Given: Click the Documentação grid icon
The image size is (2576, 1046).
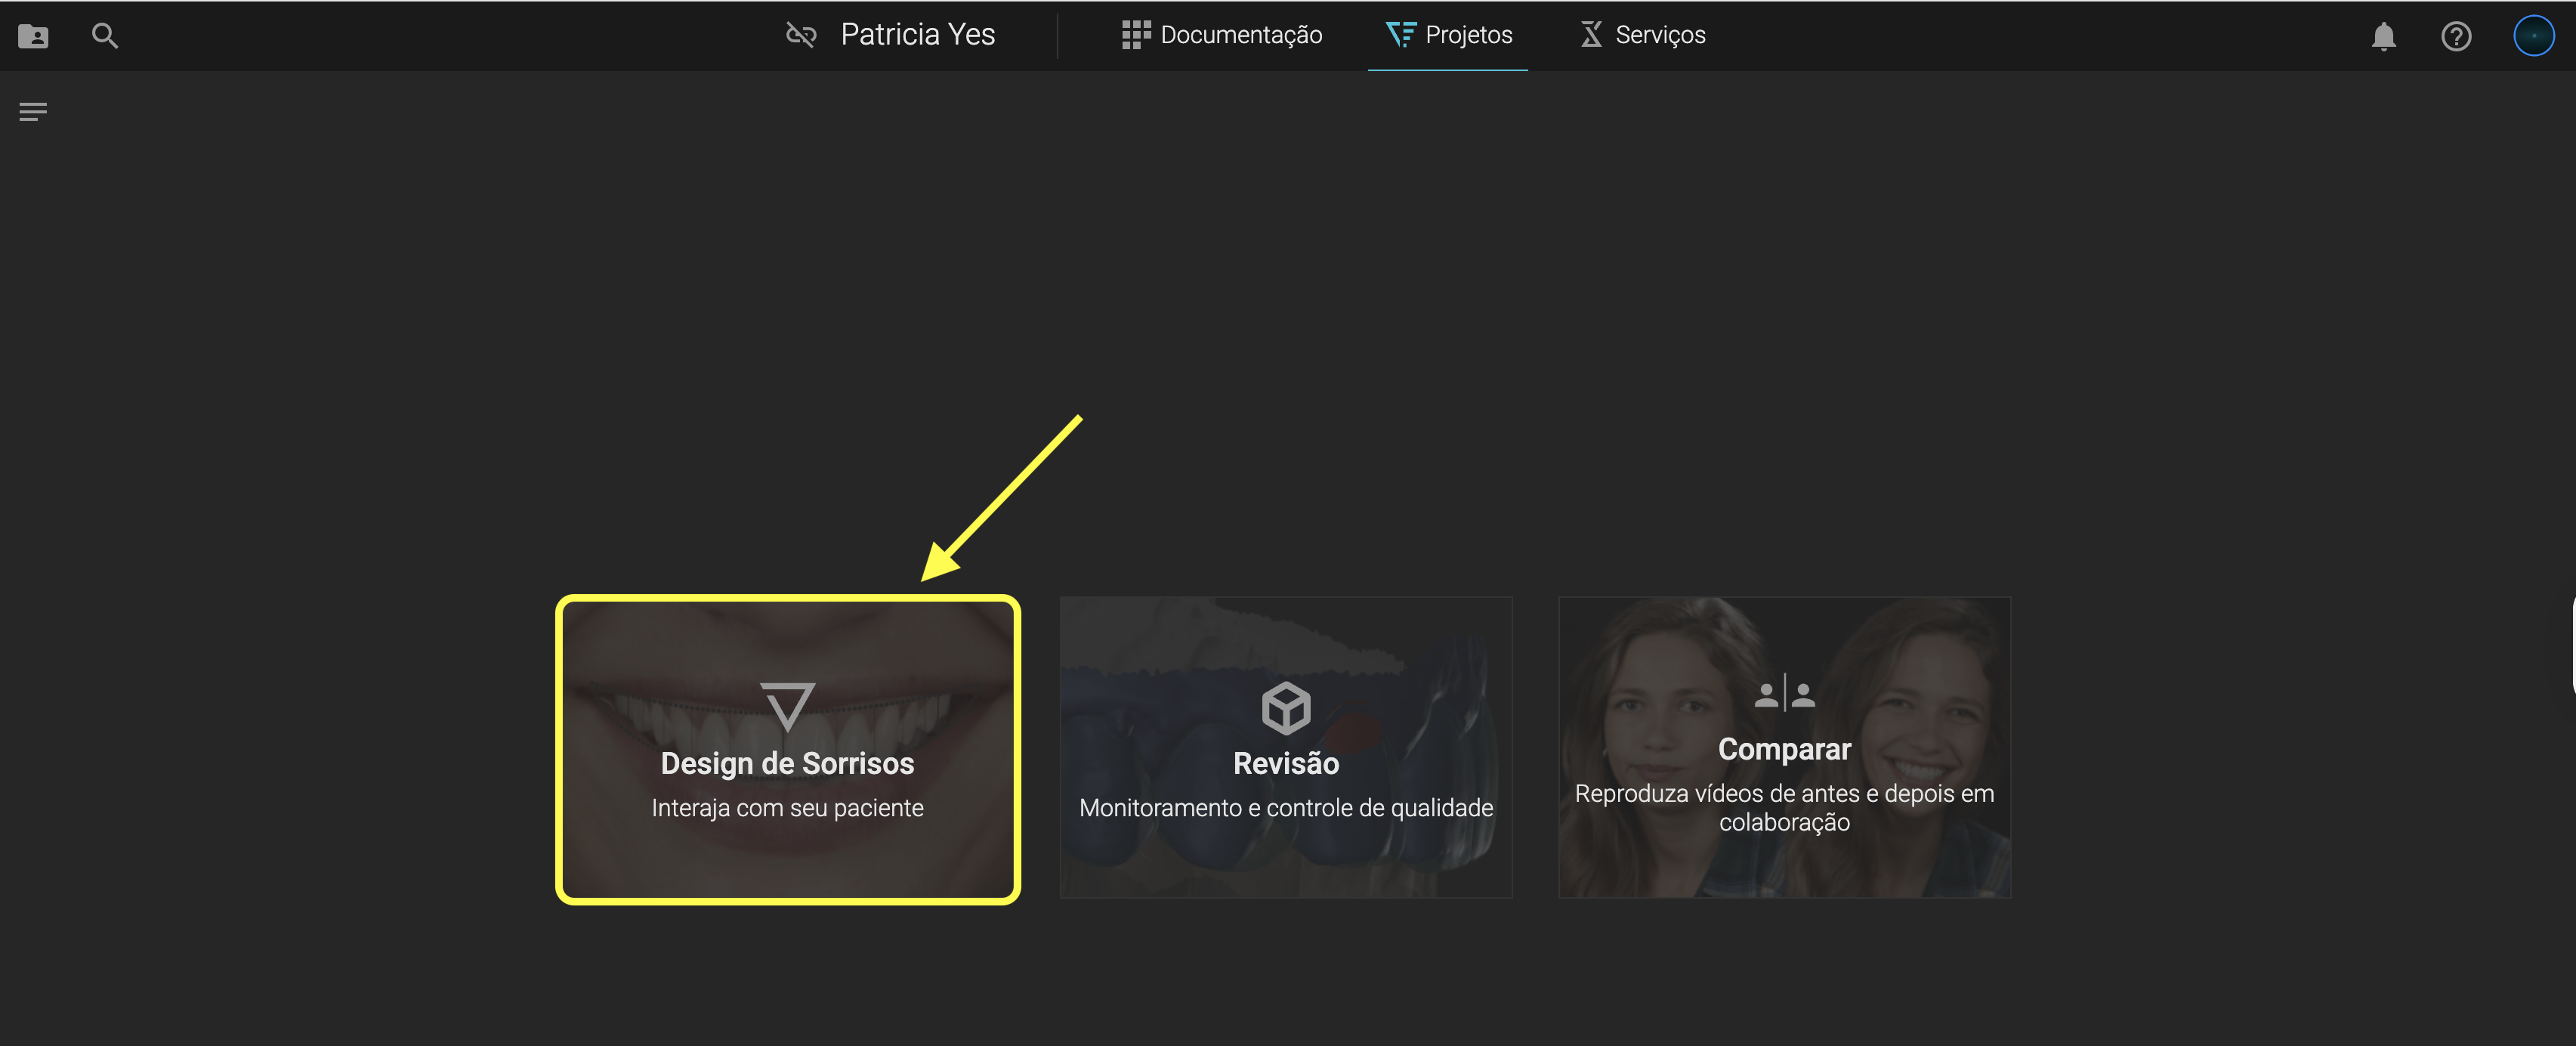Looking at the screenshot, I should pos(1135,35).
